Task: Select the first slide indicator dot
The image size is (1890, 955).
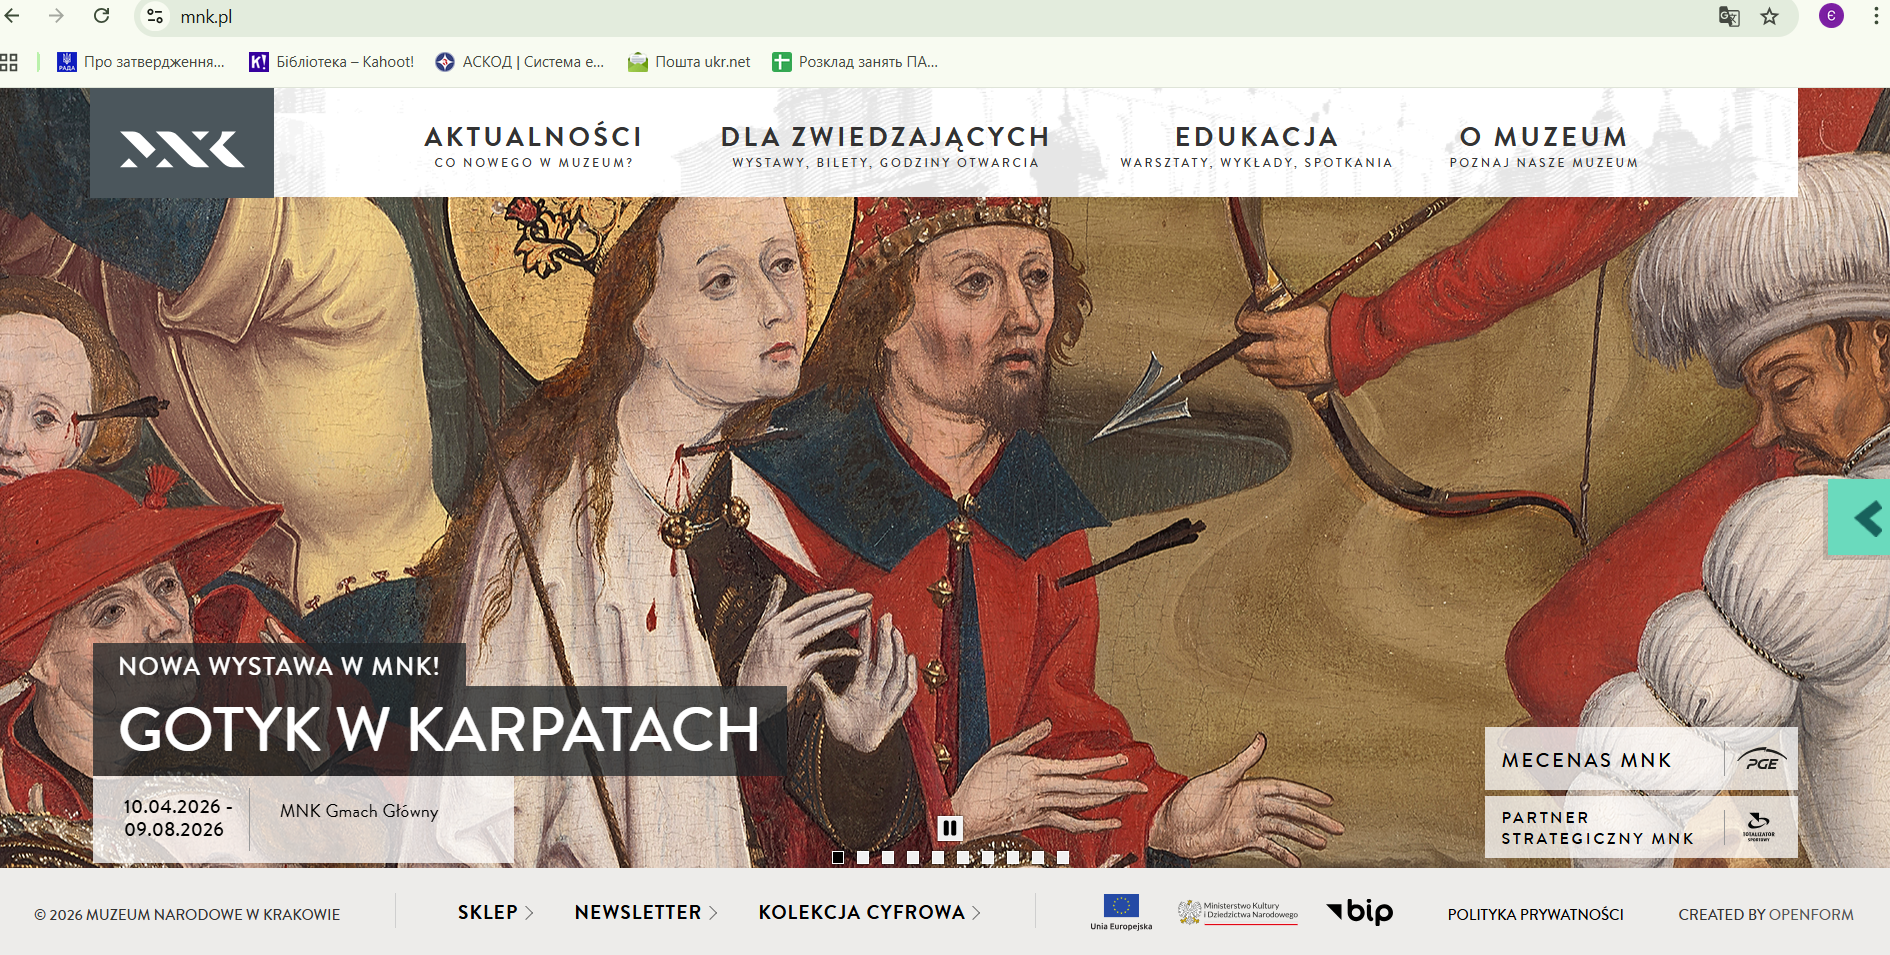Action: 838,857
